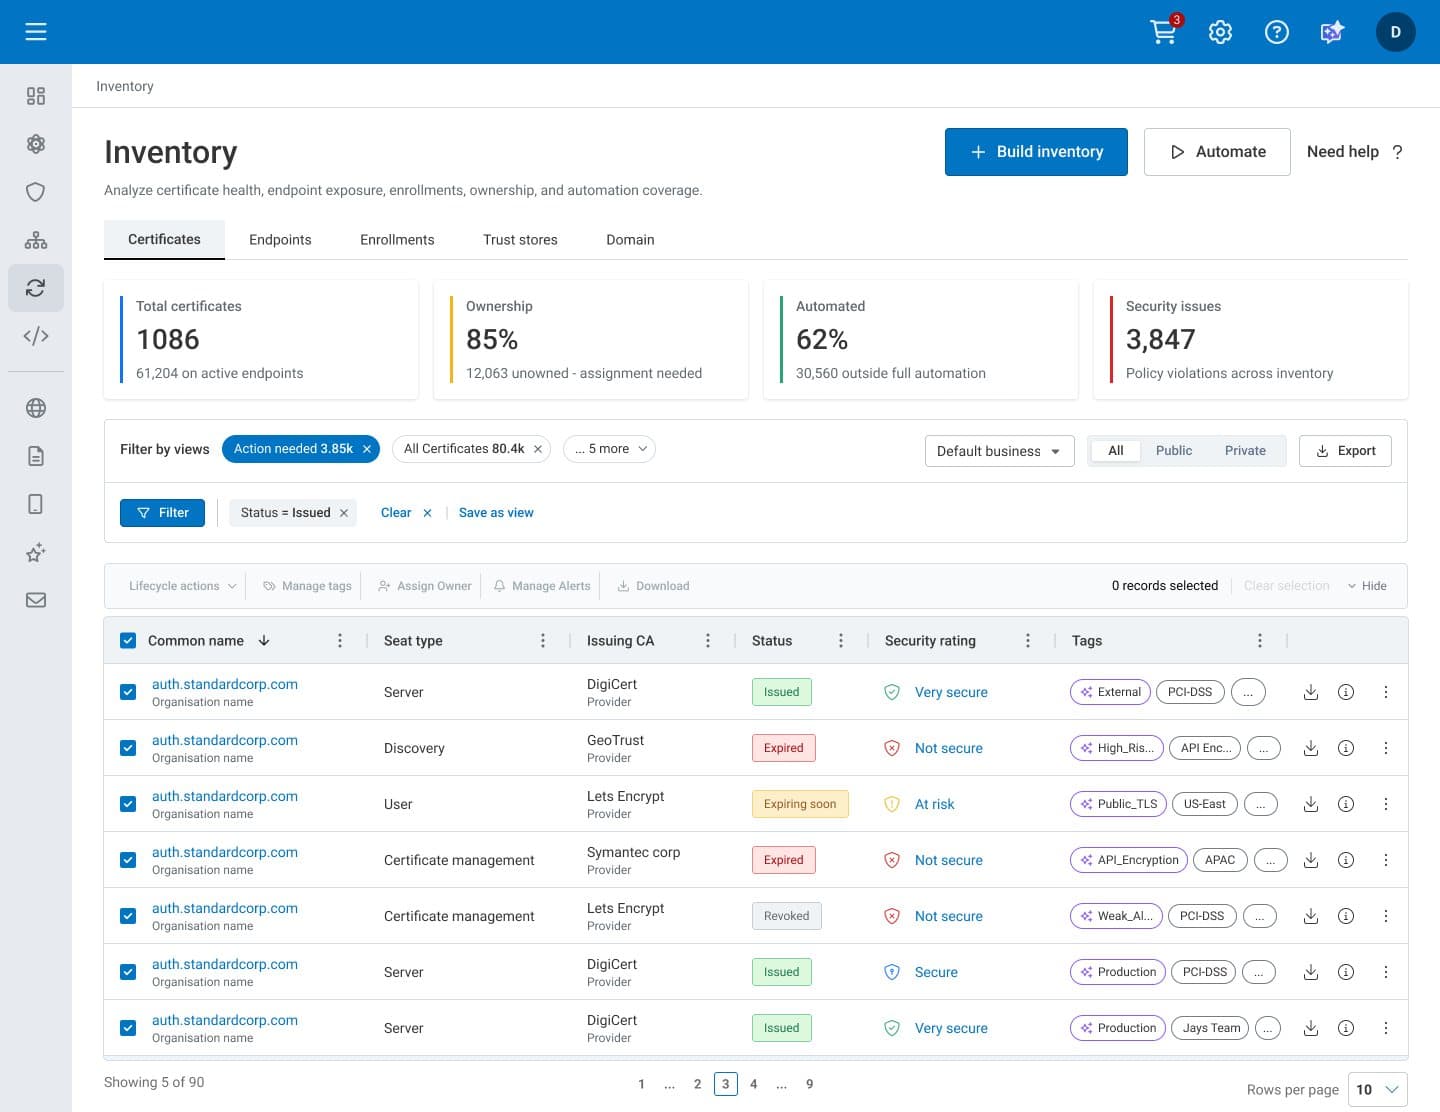The height and width of the screenshot is (1112, 1440).
Task: Uncheck the Symantec corp row checkbox
Action: point(128,860)
